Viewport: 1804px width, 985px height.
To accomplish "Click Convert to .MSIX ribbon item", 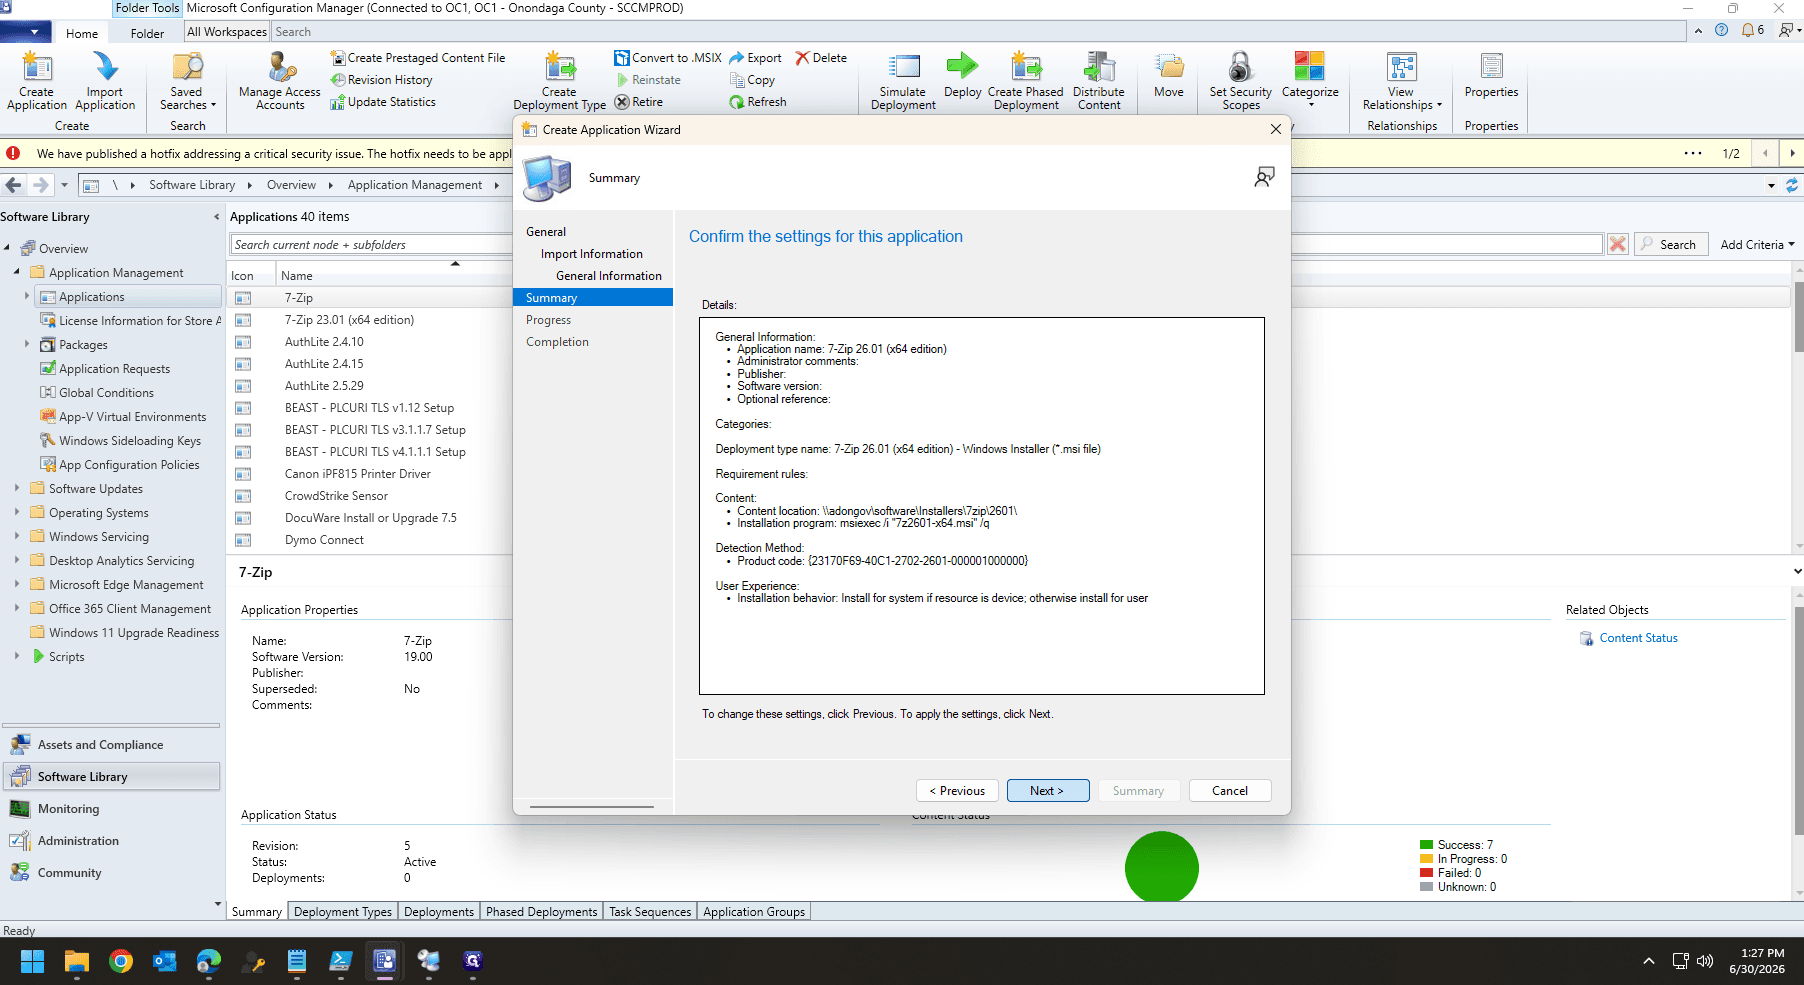I will (x=668, y=58).
